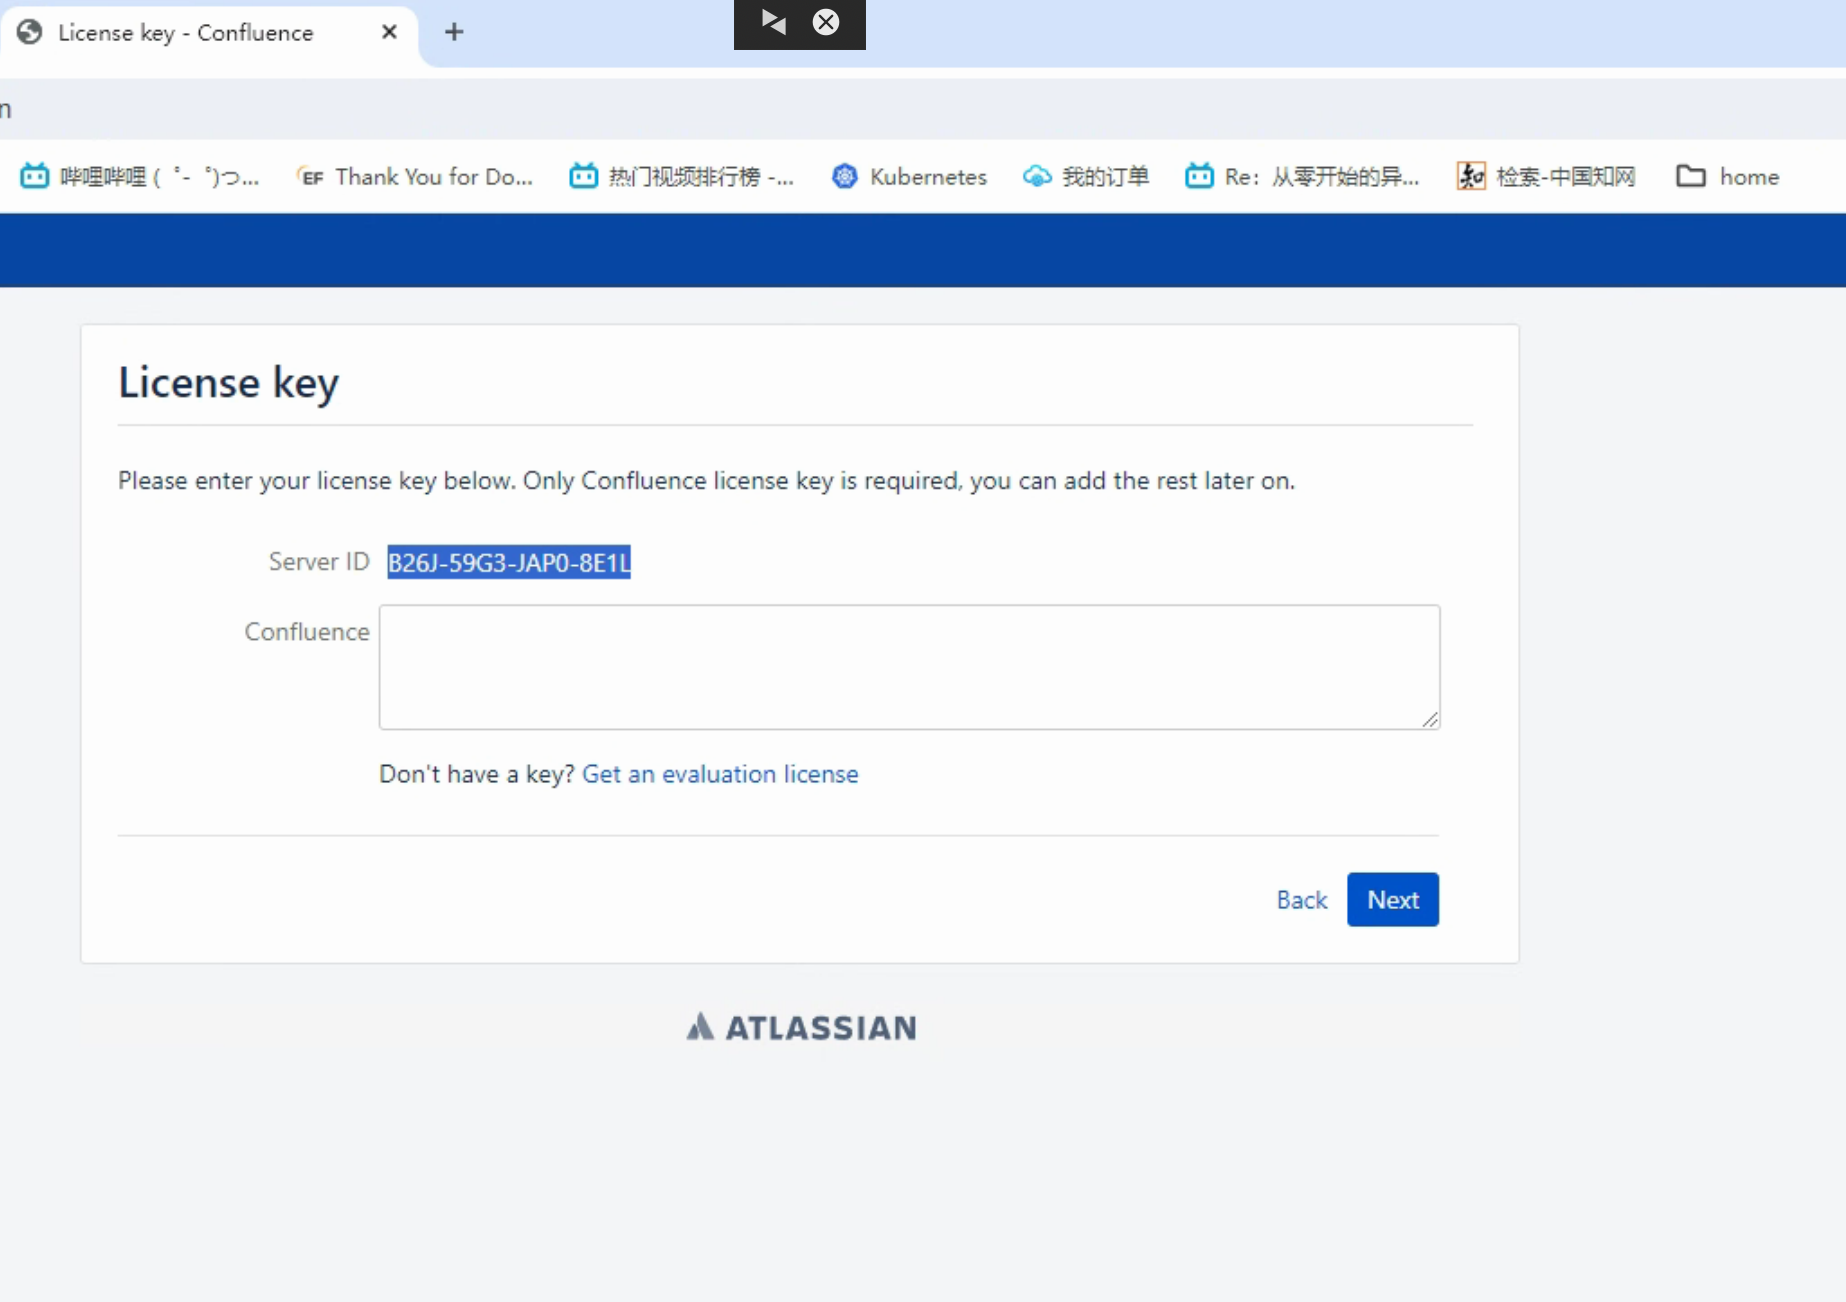
Task: Focus the Confluence license key text area
Action: [x=908, y=666]
